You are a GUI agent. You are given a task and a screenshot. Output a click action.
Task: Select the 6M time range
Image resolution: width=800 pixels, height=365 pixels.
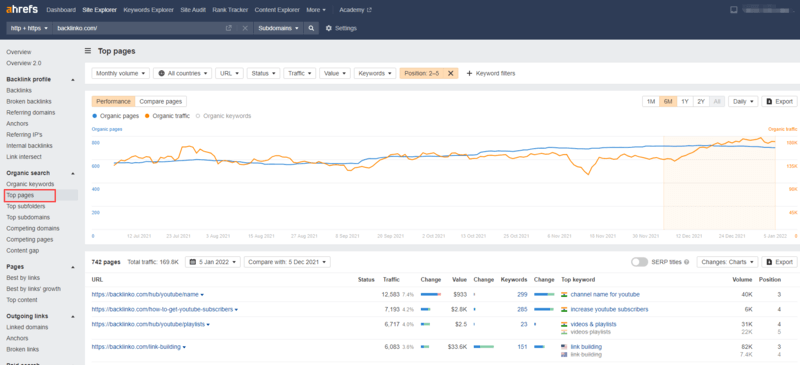668,102
